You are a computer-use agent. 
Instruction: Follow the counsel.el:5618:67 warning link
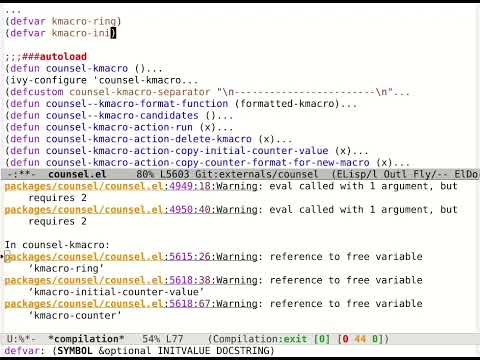[x=107, y=304]
